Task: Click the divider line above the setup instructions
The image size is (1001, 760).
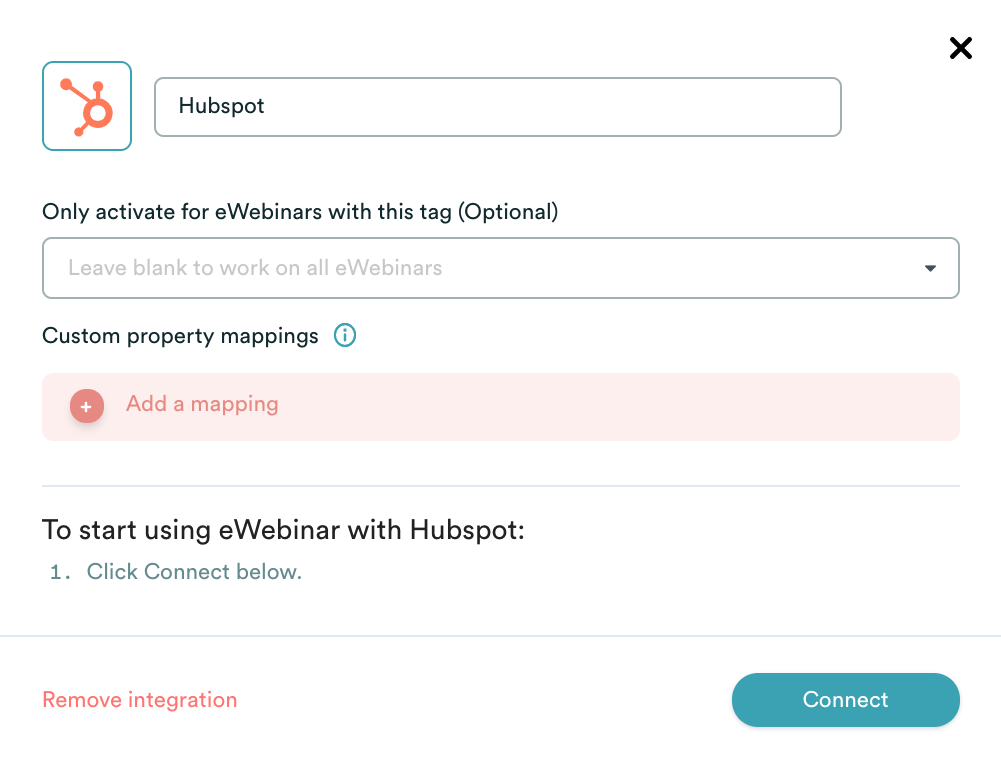Action: tap(500, 486)
